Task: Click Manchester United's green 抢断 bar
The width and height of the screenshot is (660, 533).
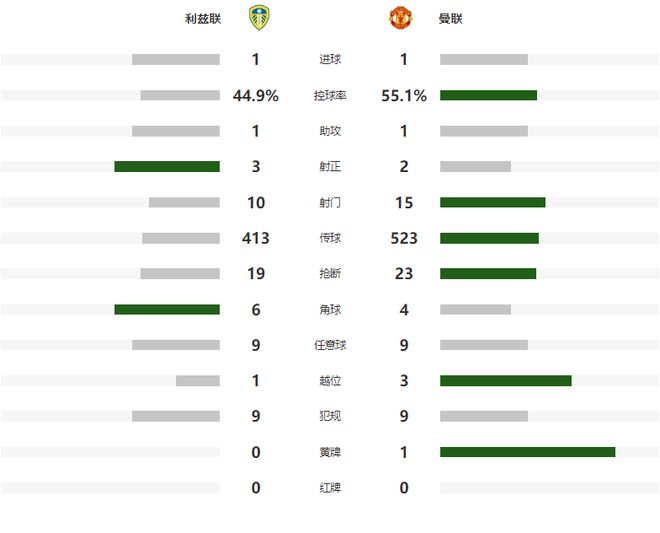Action: [488, 274]
